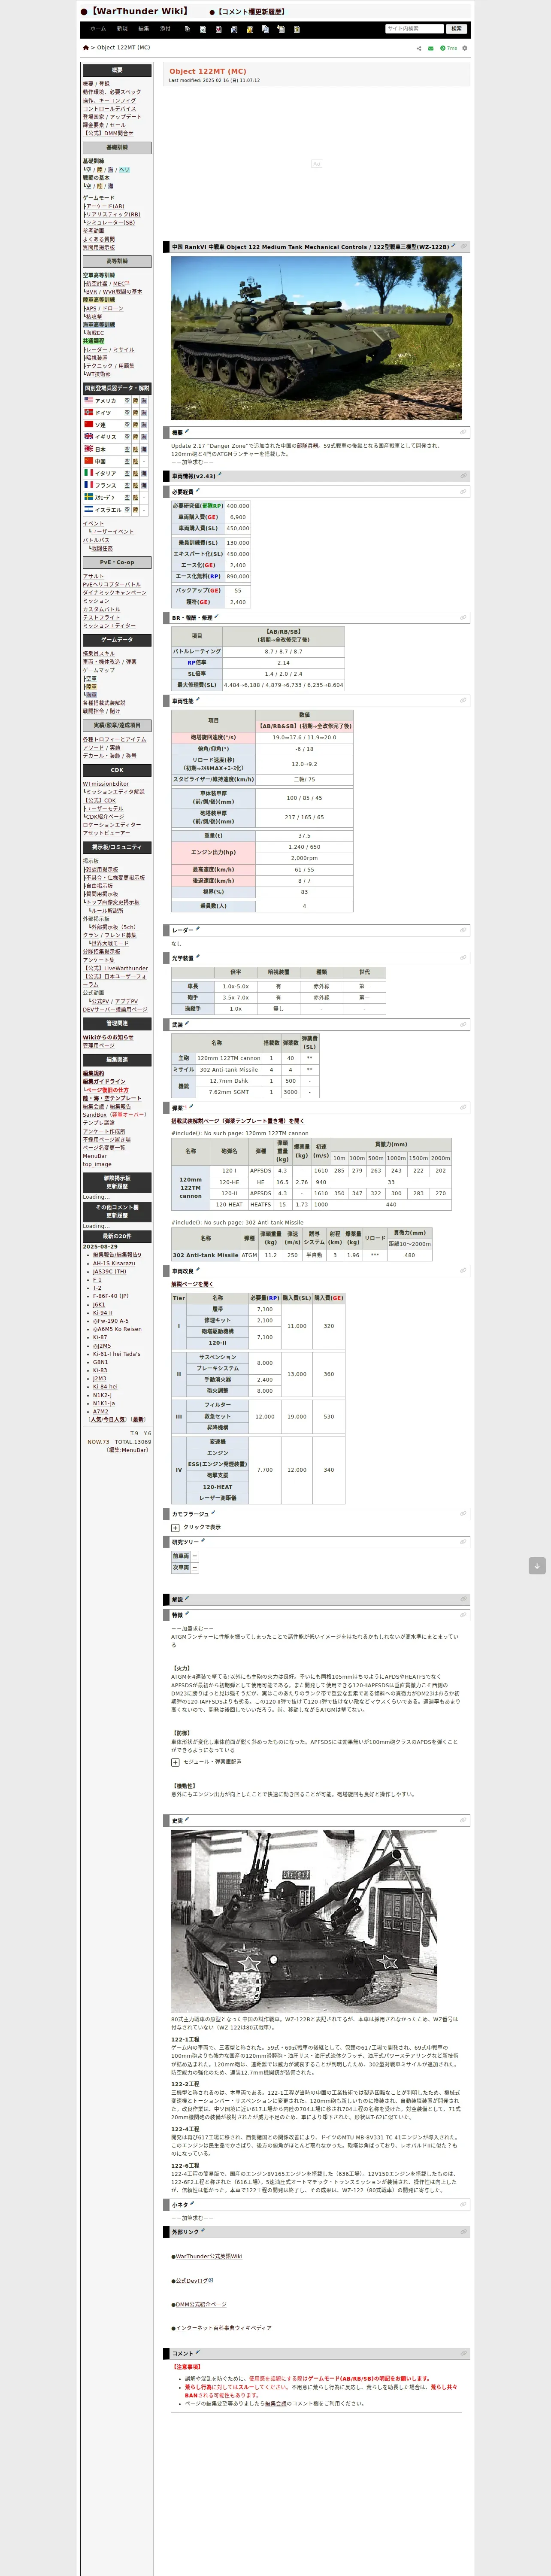Open the 編集規約 sidebar link
This screenshot has width=551, height=2576.
93,1073
